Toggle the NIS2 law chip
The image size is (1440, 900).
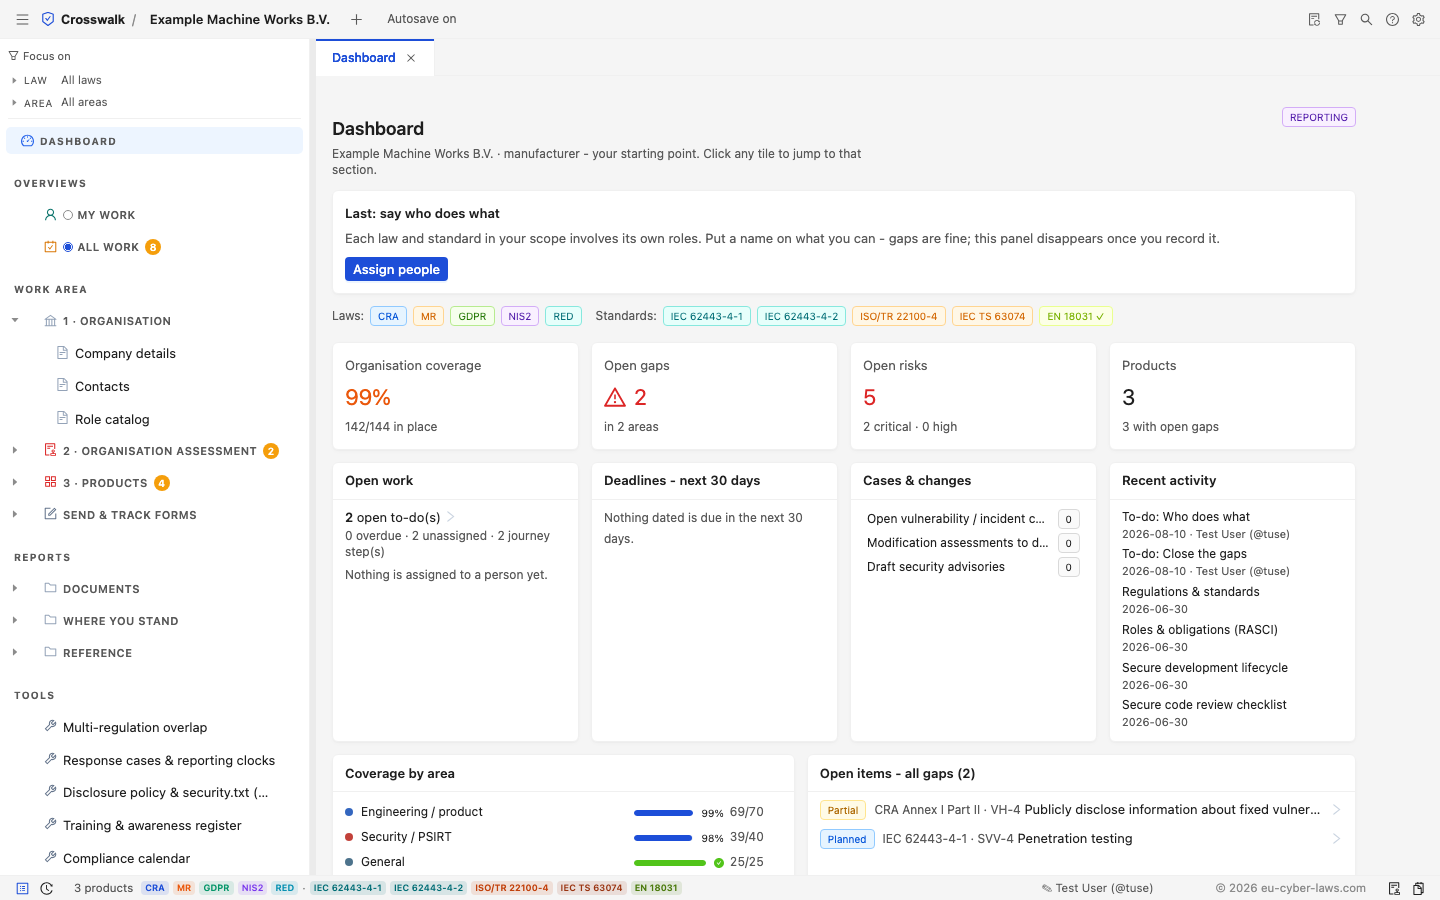click(x=520, y=316)
